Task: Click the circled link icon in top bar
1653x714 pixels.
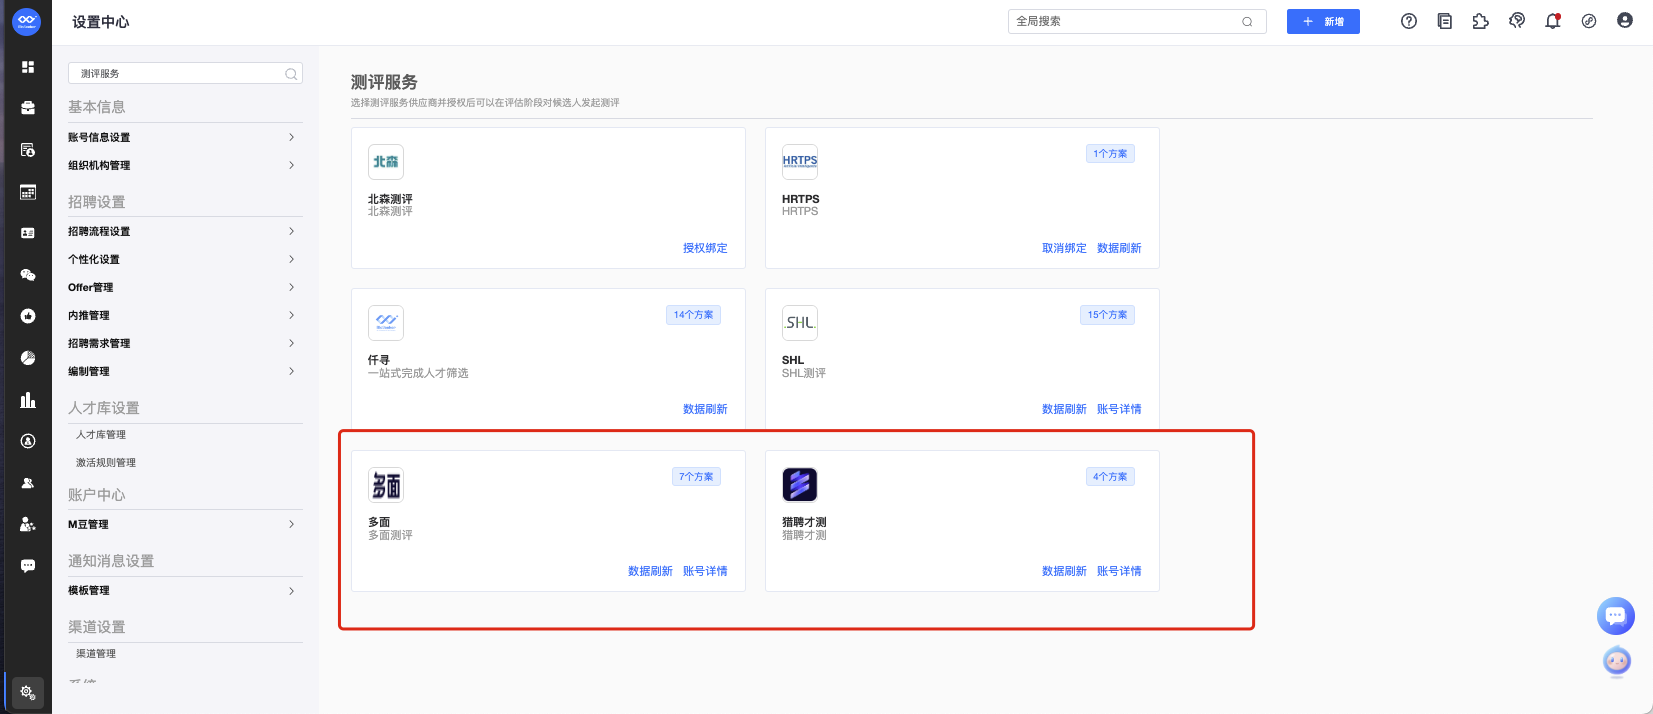Action: (x=1589, y=21)
